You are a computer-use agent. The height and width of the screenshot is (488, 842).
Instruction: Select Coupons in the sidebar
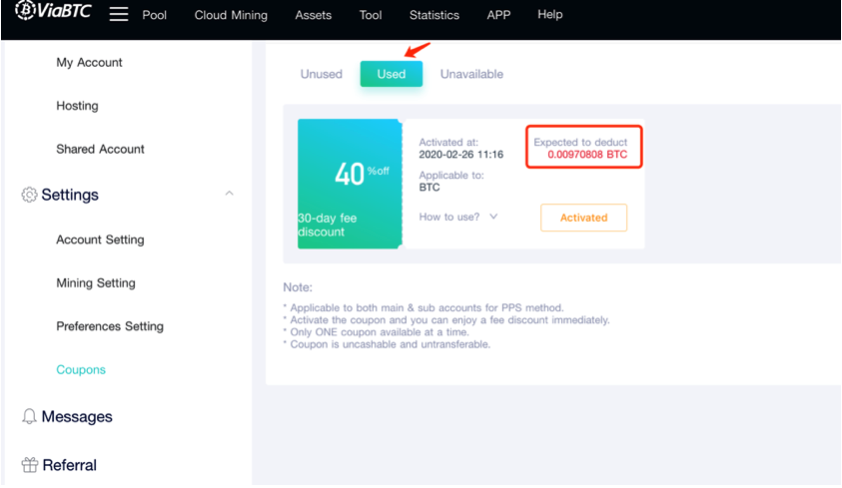[x=81, y=370]
